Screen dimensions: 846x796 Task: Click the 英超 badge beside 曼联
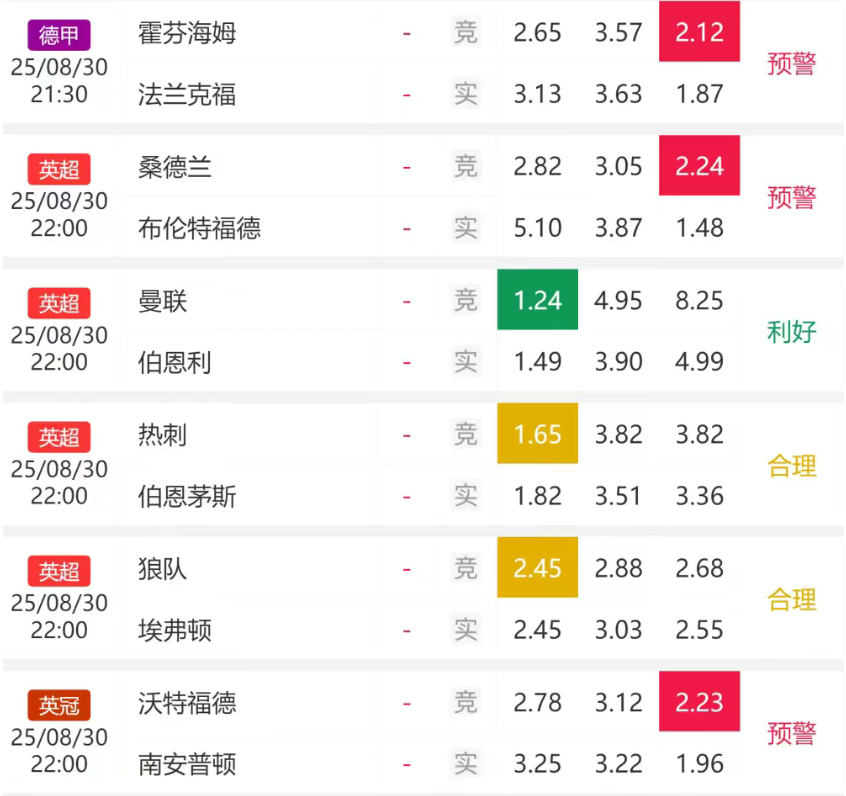[x=59, y=304]
